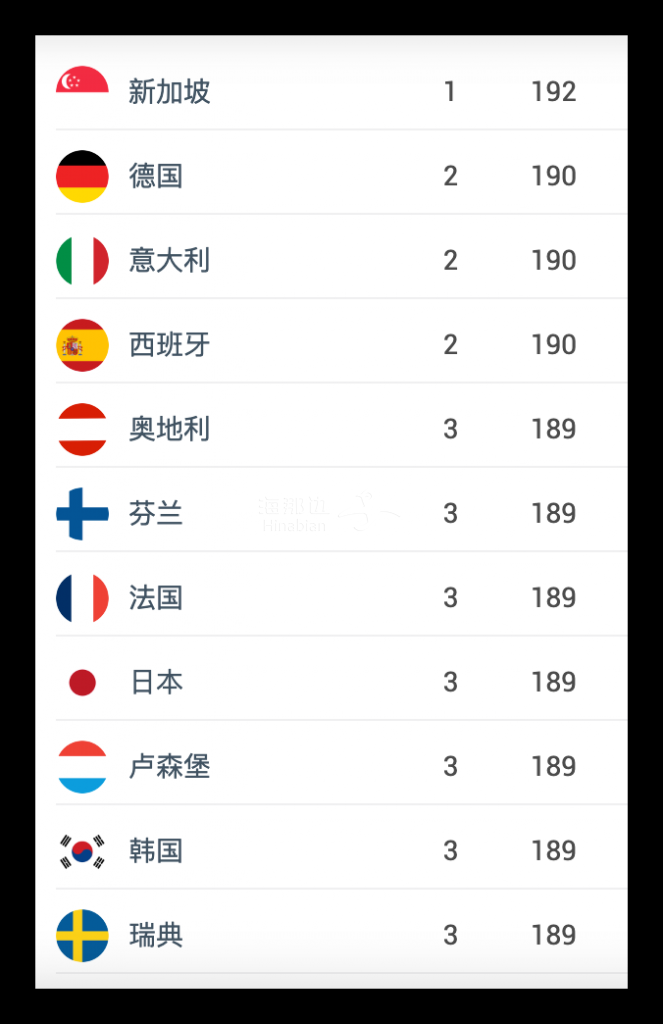Select the 奥地利 country name
The width and height of the screenshot is (663, 1024).
[169, 429]
